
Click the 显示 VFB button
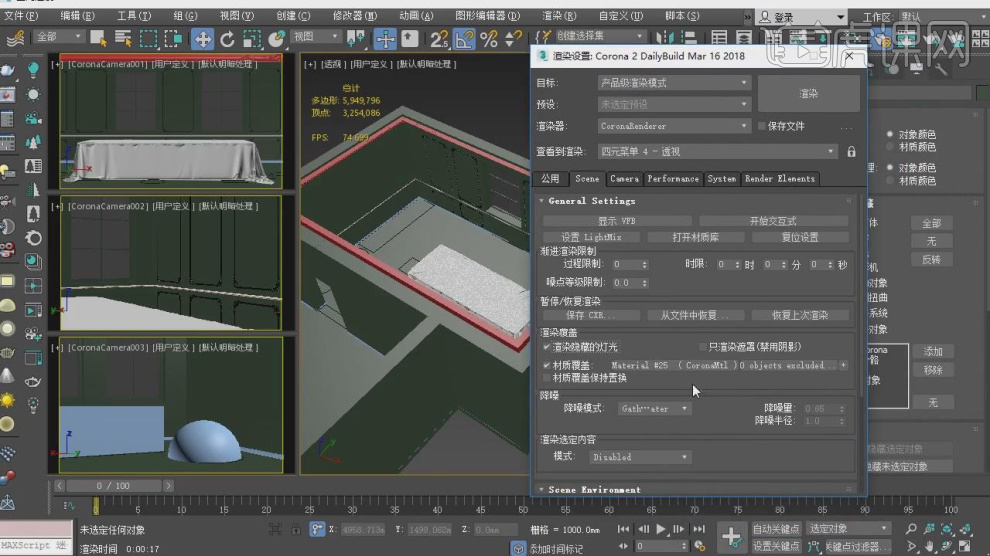click(616, 221)
